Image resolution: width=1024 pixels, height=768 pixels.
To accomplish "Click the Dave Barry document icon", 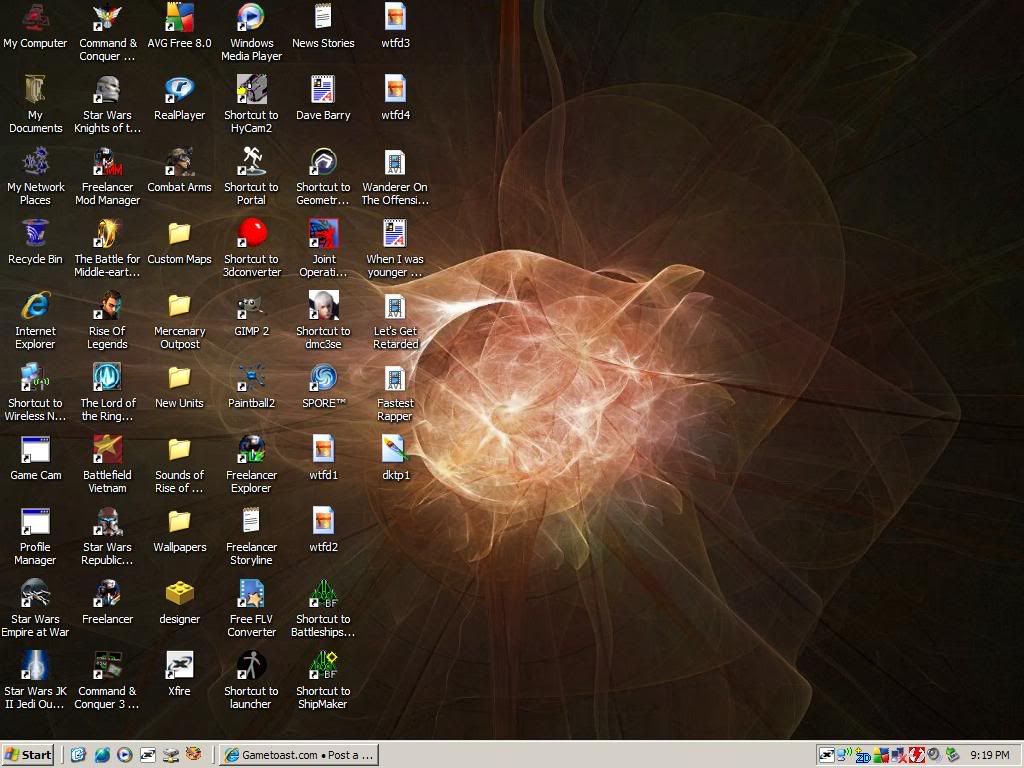I will click(x=323, y=89).
